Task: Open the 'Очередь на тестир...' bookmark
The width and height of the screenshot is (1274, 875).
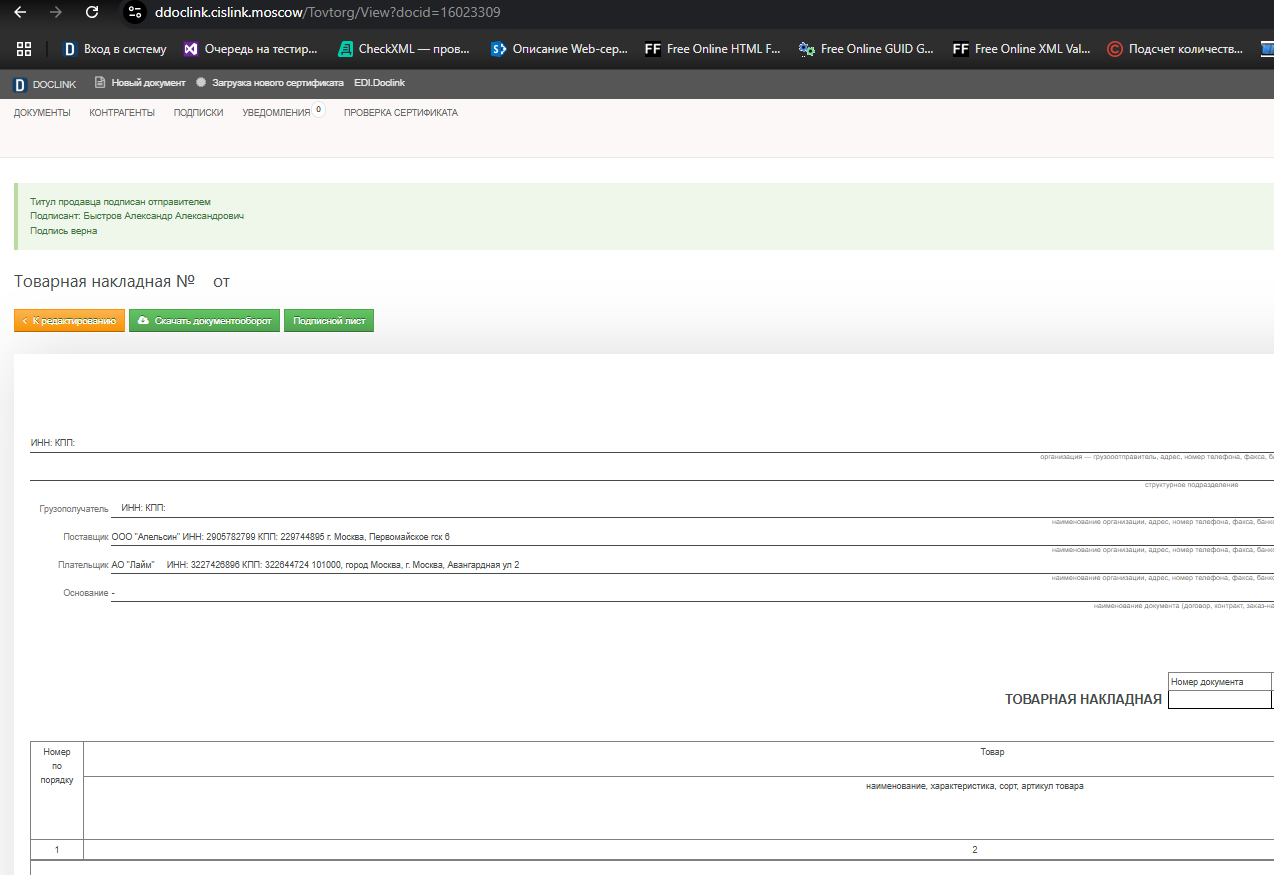Action: tap(251, 48)
